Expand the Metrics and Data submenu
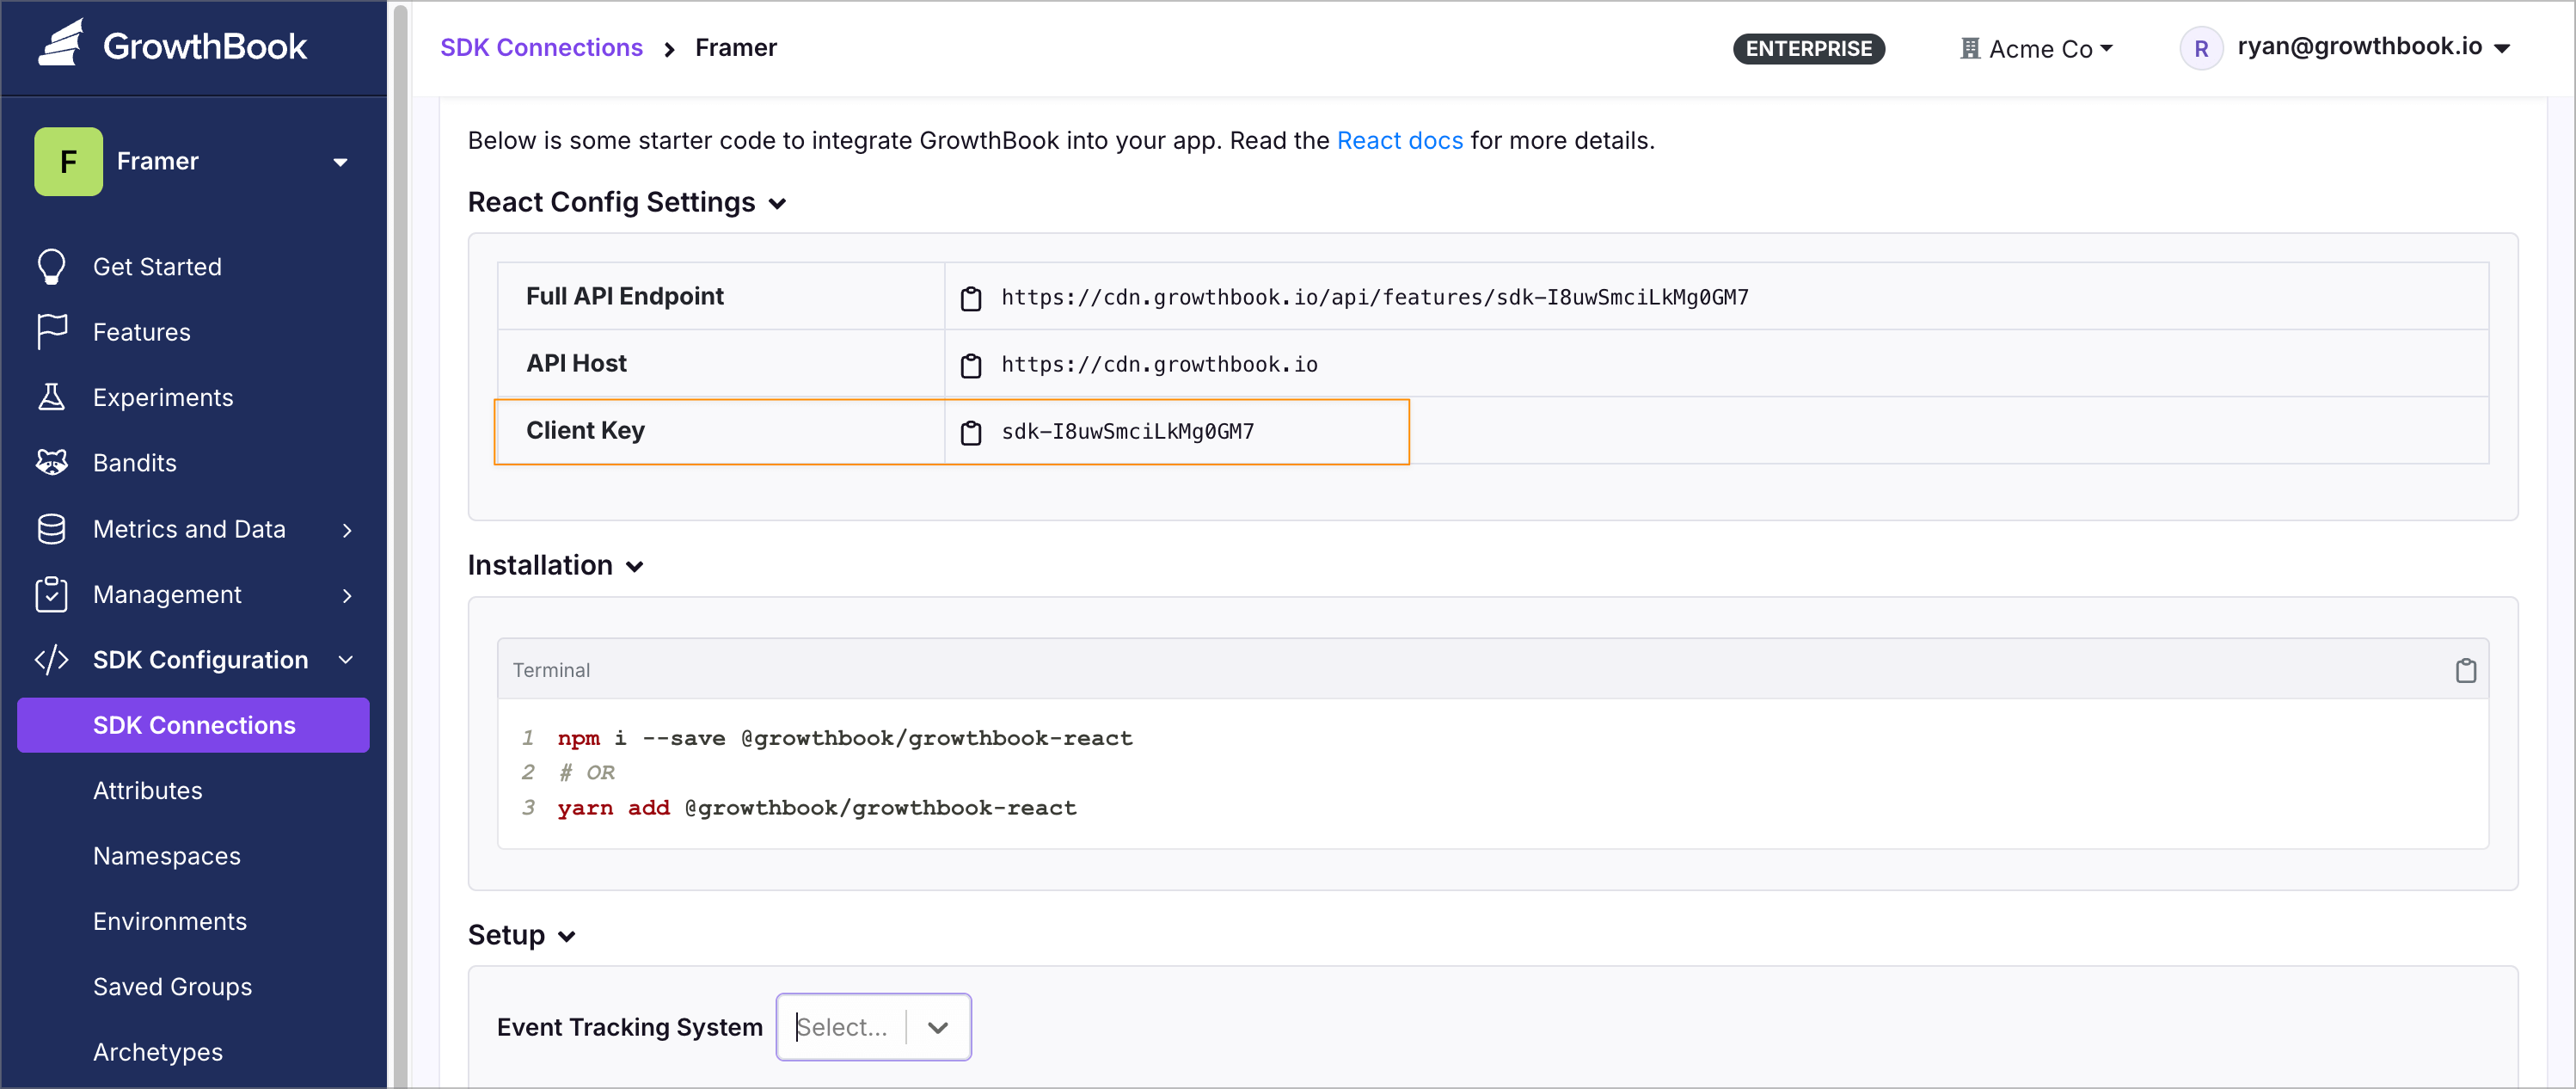Image resolution: width=2576 pixels, height=1089 pixels. coord(347,530)
